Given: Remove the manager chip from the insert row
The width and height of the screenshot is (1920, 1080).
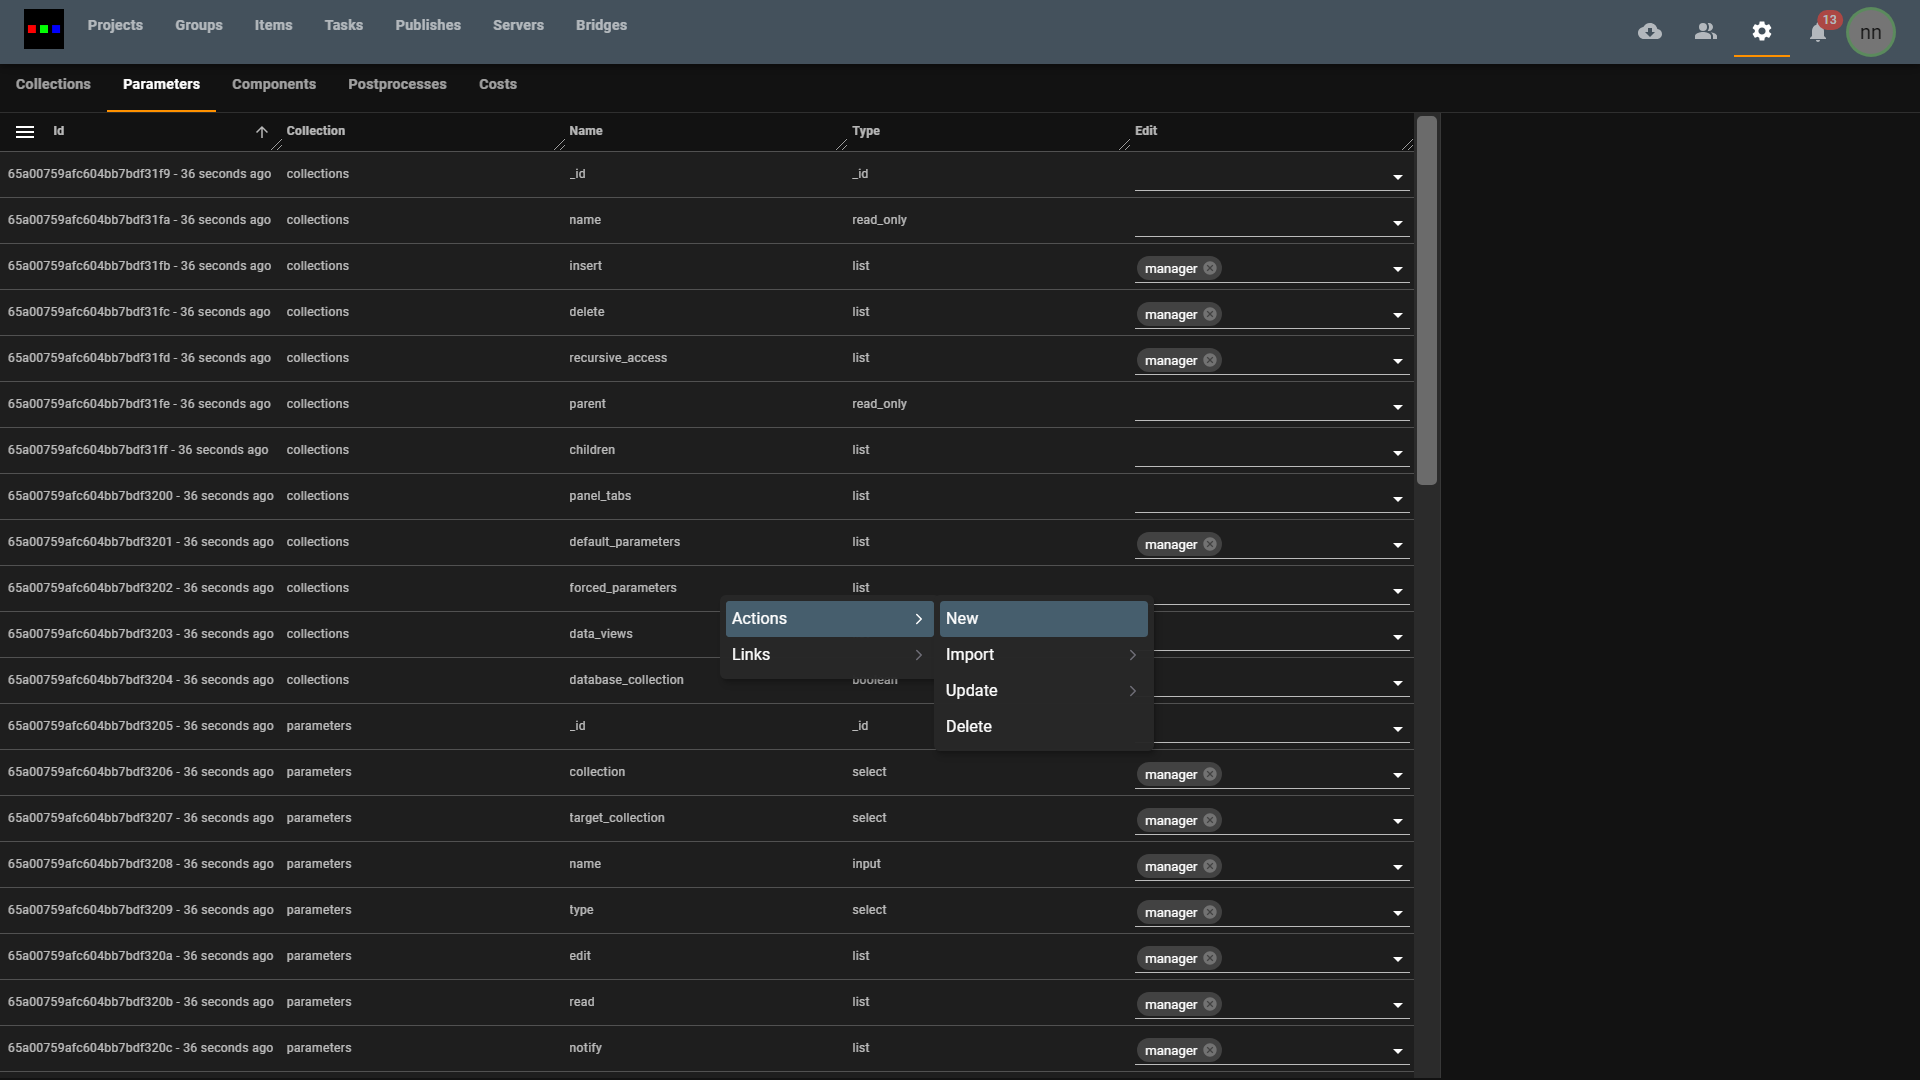Looking at the screenshot, I should 1210,268.
